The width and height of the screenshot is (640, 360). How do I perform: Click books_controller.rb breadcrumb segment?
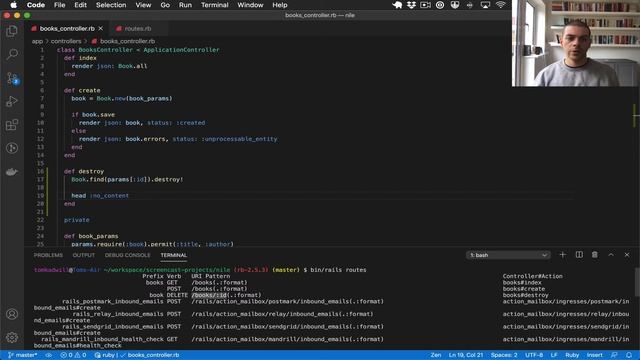[123, 41]
